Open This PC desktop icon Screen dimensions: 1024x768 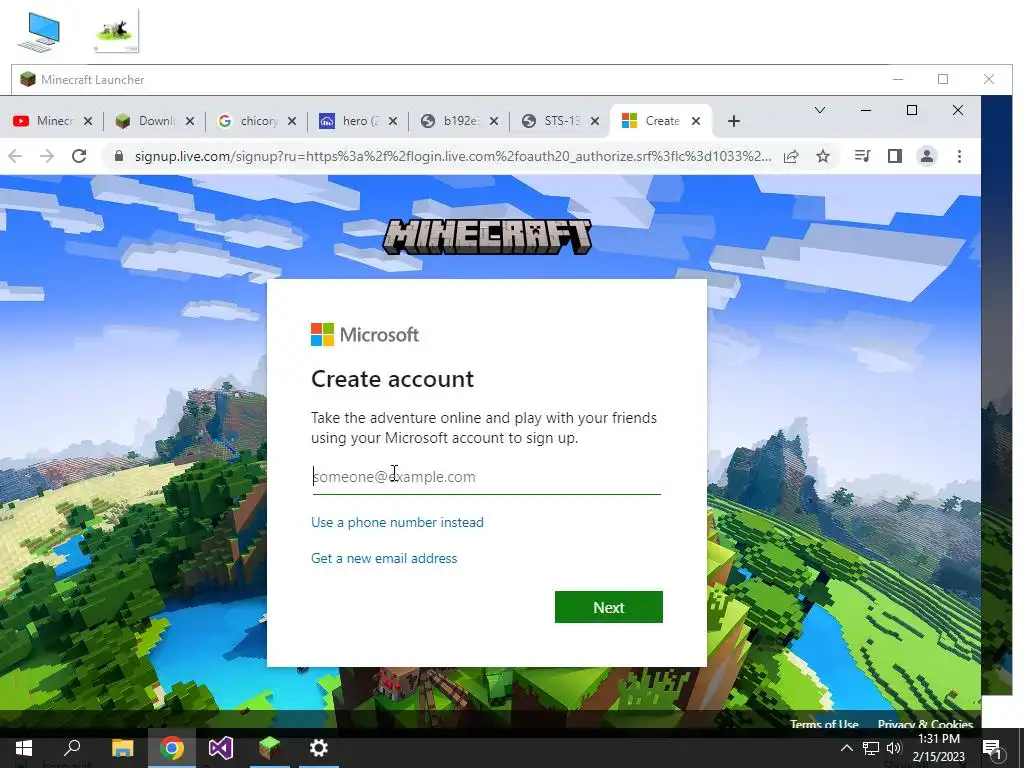(39, 31)
